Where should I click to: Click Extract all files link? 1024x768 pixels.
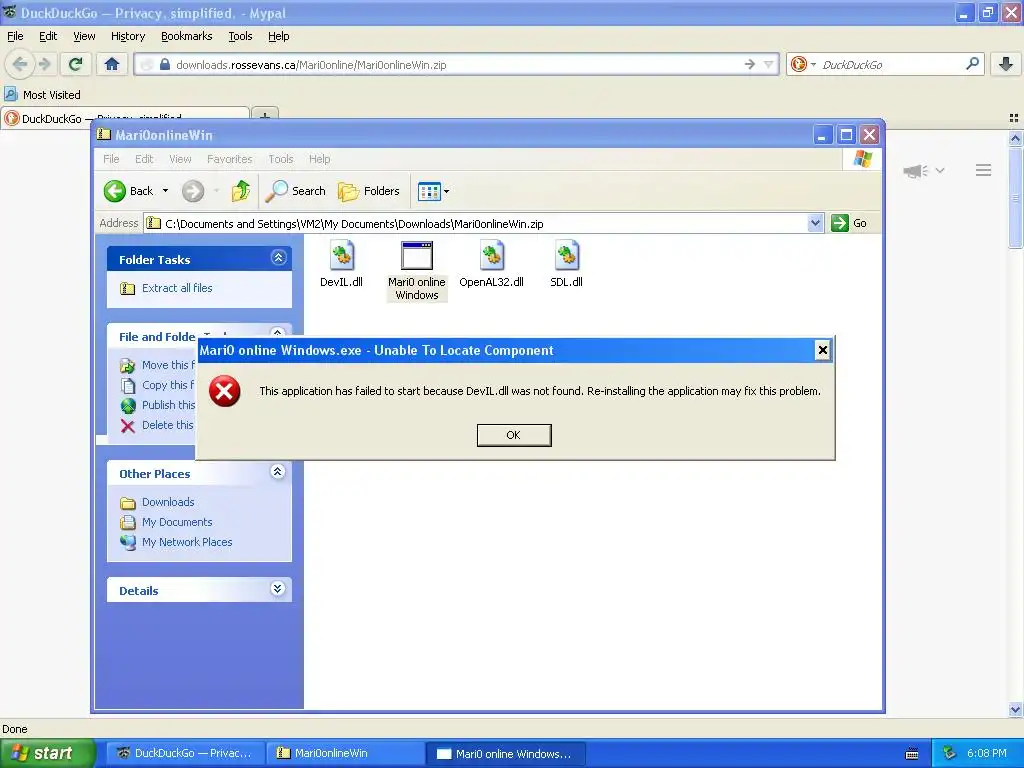pyautogui.click(x=177, y=288)
